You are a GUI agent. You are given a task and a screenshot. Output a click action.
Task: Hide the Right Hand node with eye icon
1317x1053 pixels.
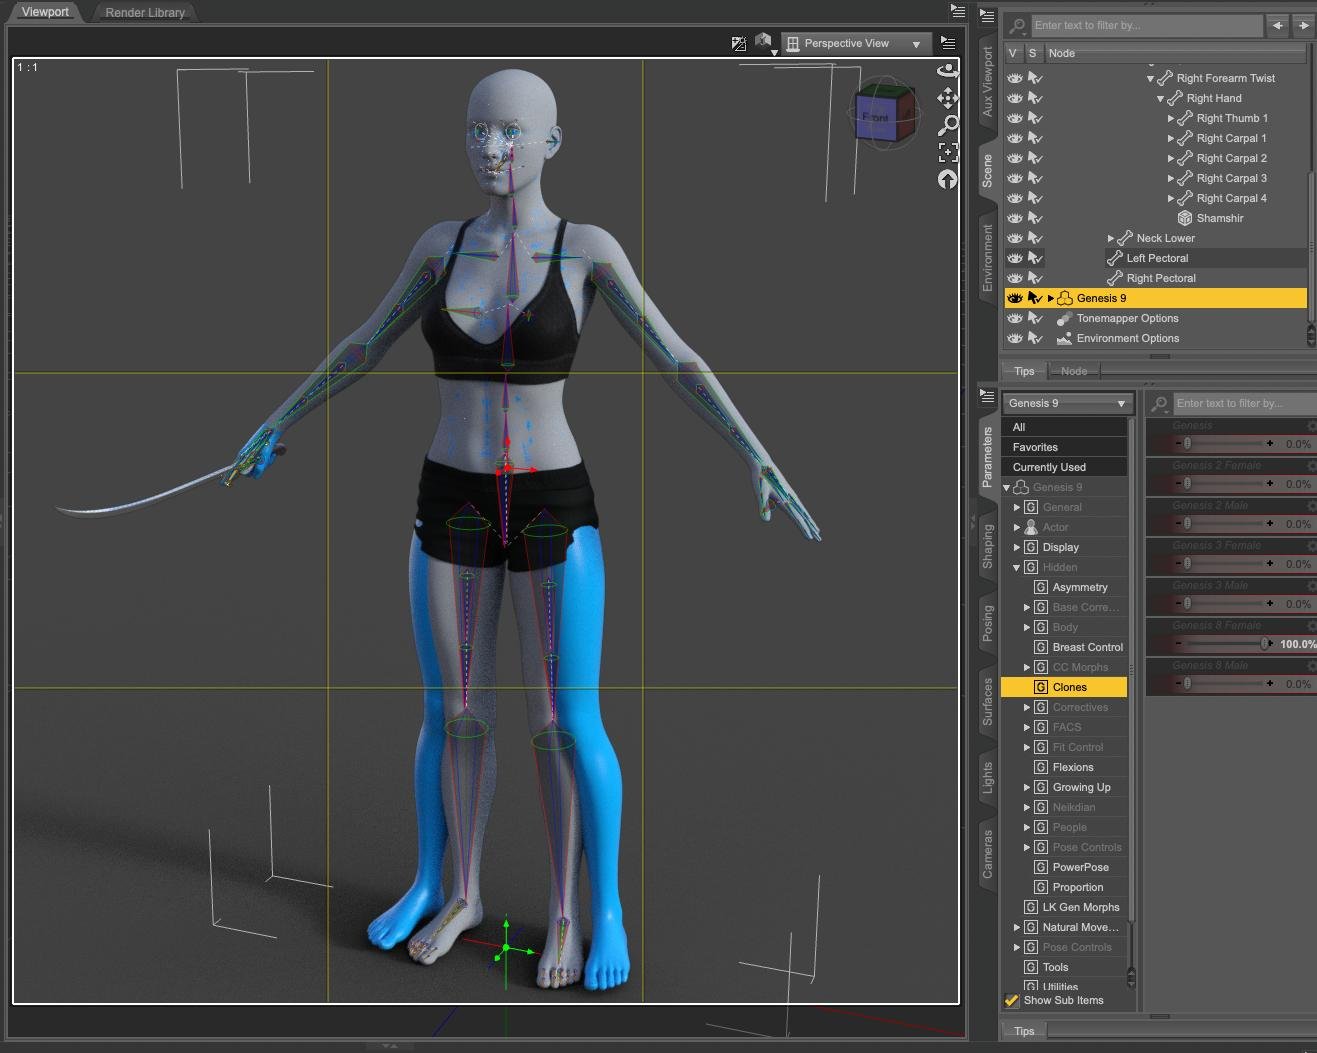click(1014, 98)
